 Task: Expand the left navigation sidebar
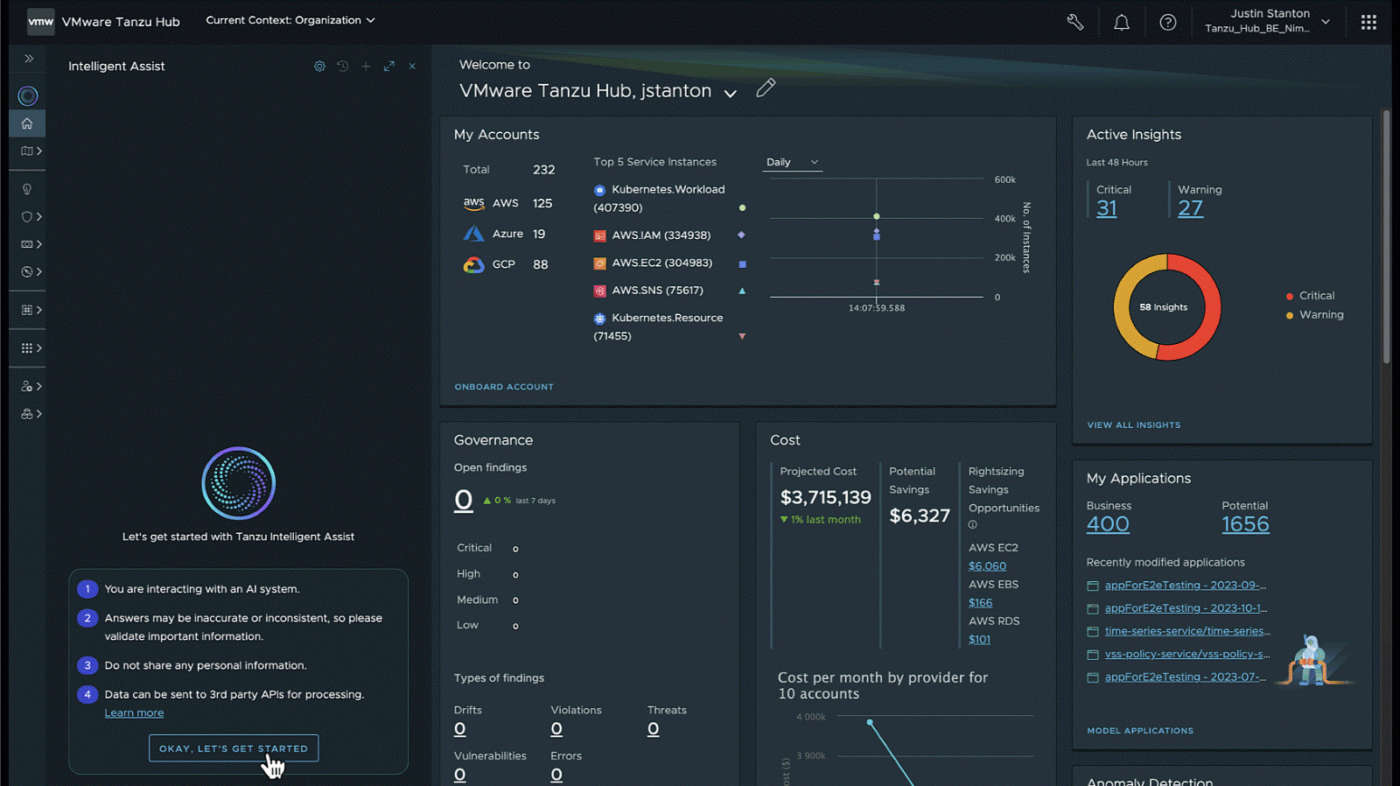29,59
